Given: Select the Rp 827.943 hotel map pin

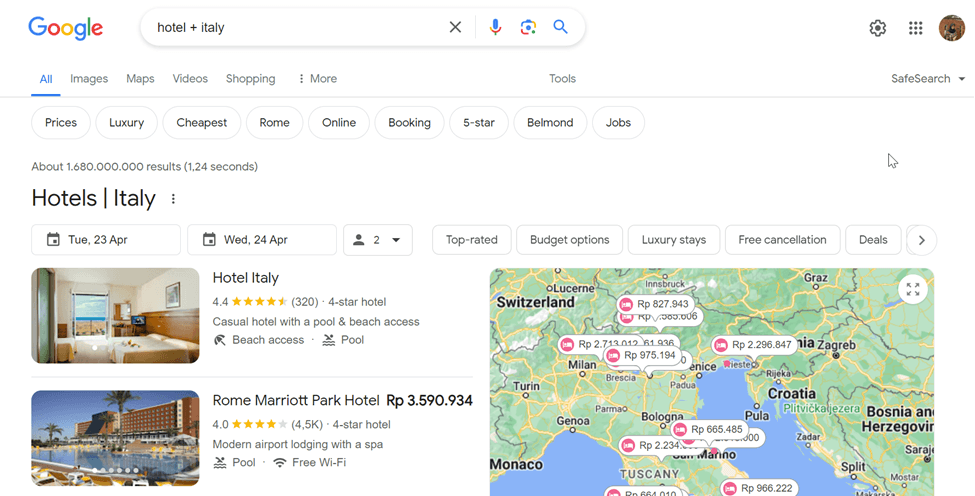Looking at the screenshot, I should coord(656,304).
